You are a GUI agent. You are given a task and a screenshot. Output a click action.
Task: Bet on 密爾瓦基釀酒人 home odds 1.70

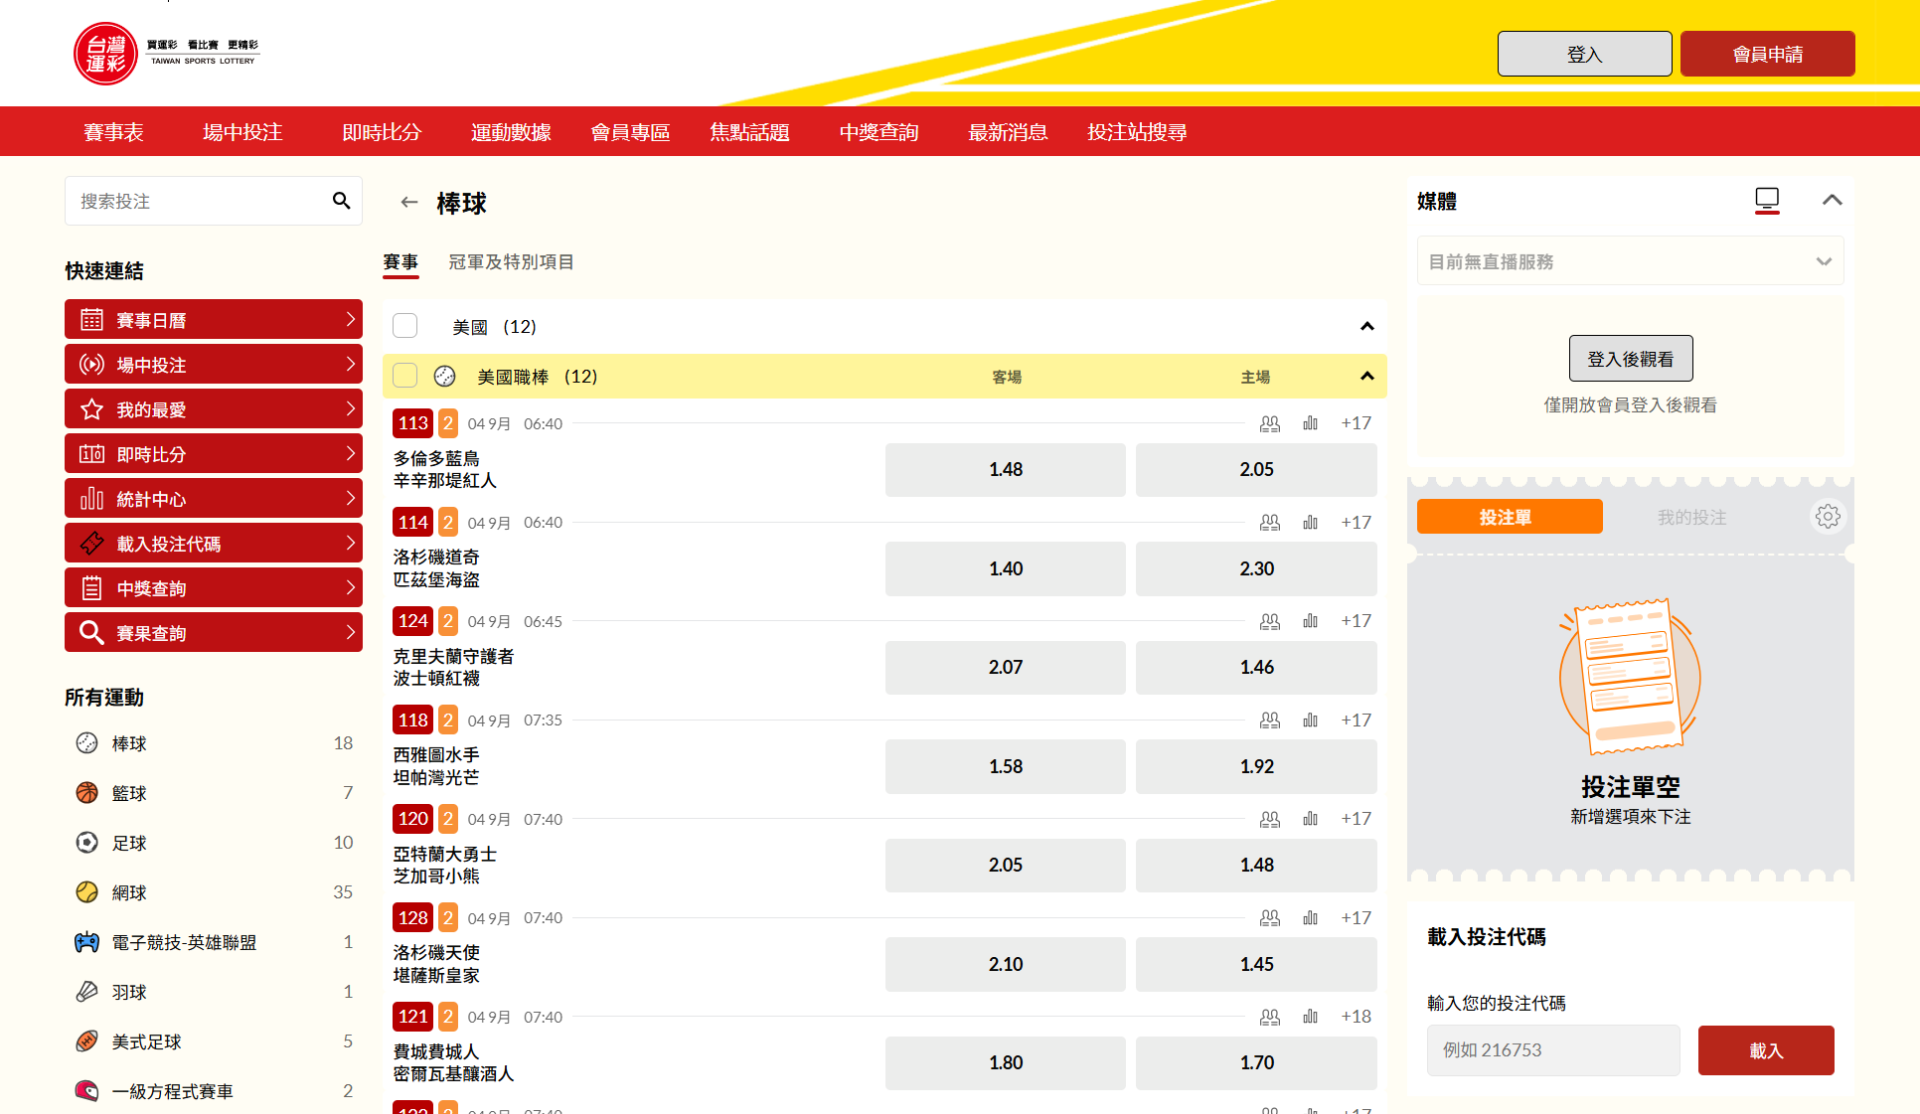tap(1256, 1063)
